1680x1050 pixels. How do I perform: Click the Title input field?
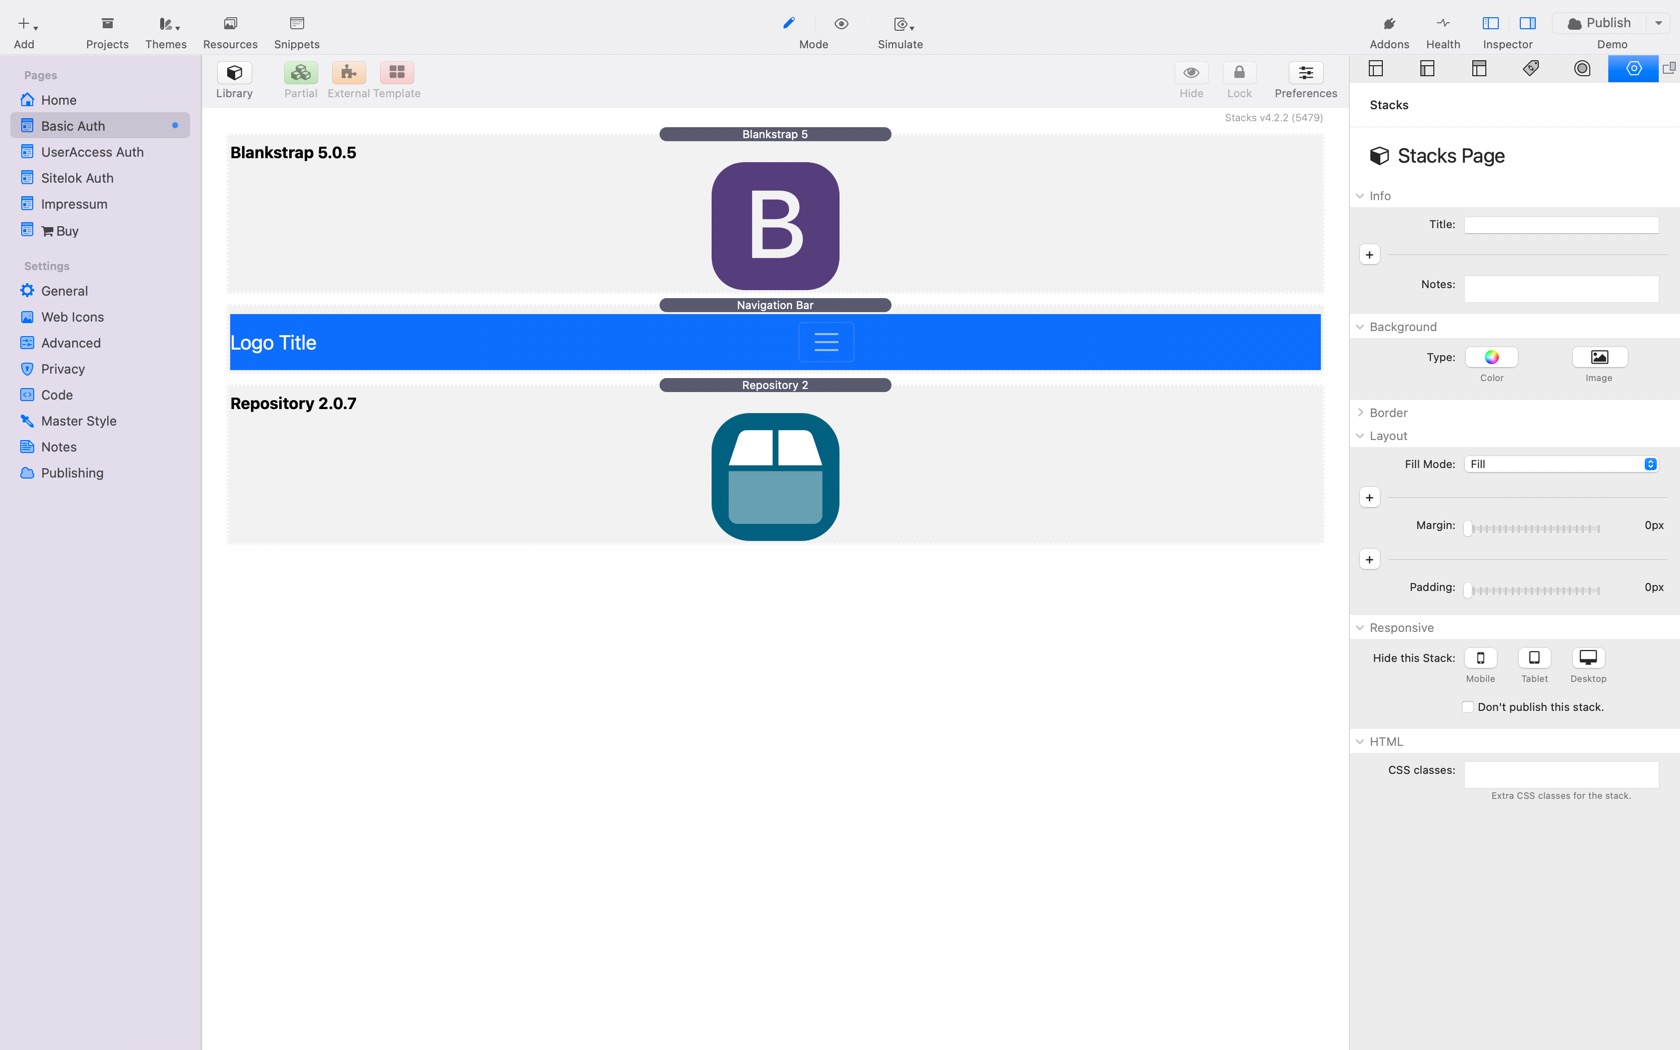[1561, 225]
